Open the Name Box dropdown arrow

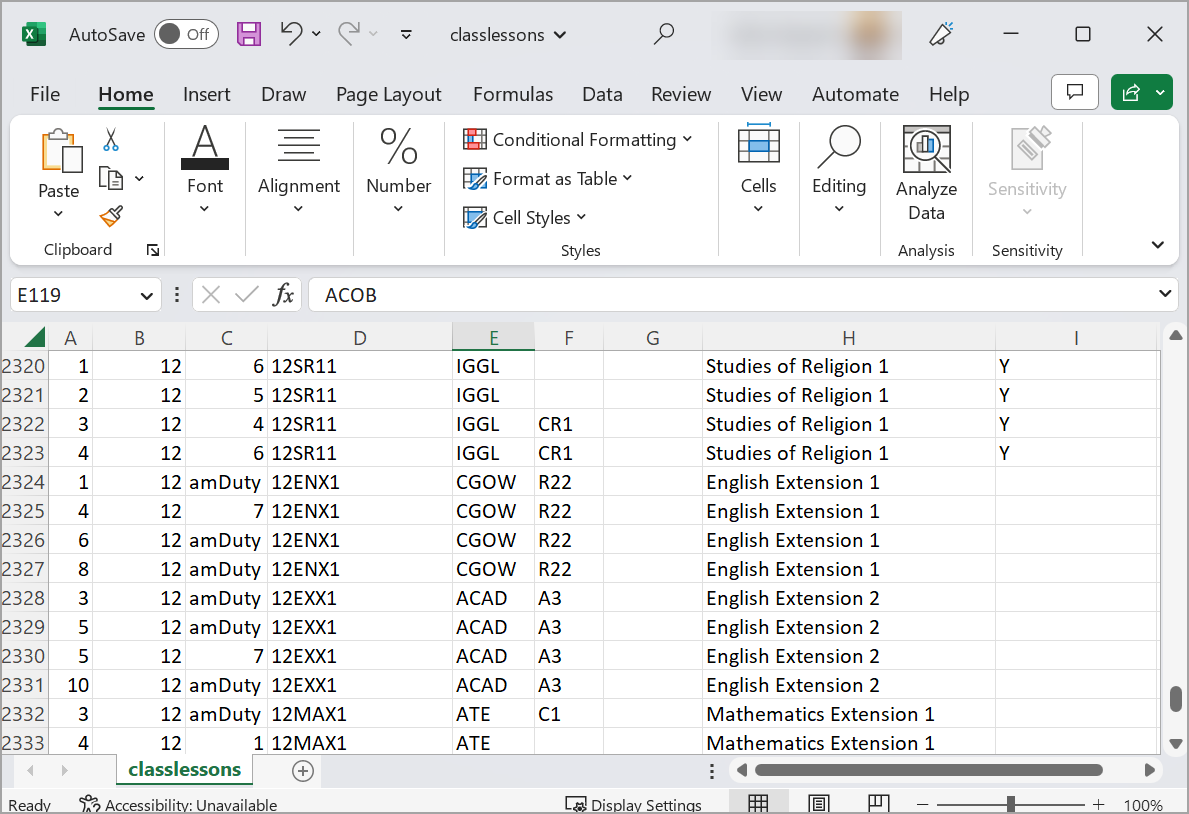point(146,295)
